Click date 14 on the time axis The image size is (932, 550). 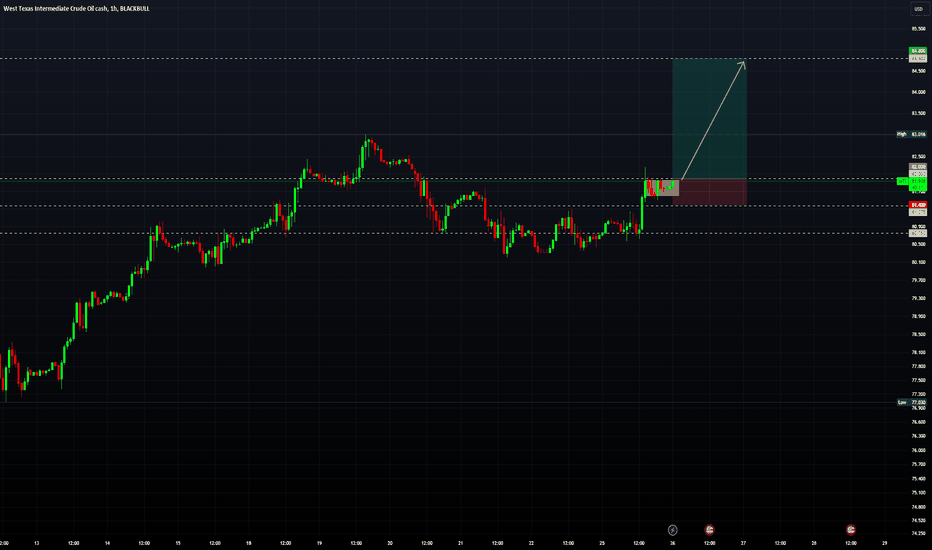[107, 543]
